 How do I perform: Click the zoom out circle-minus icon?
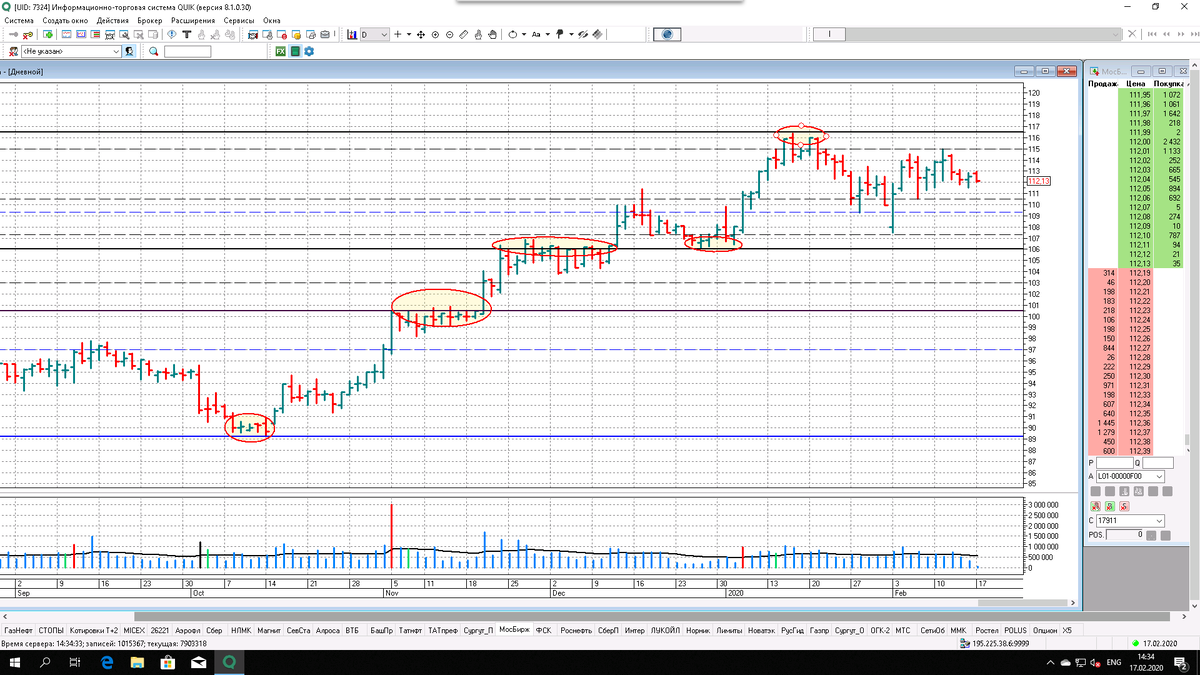coord(450,34)
